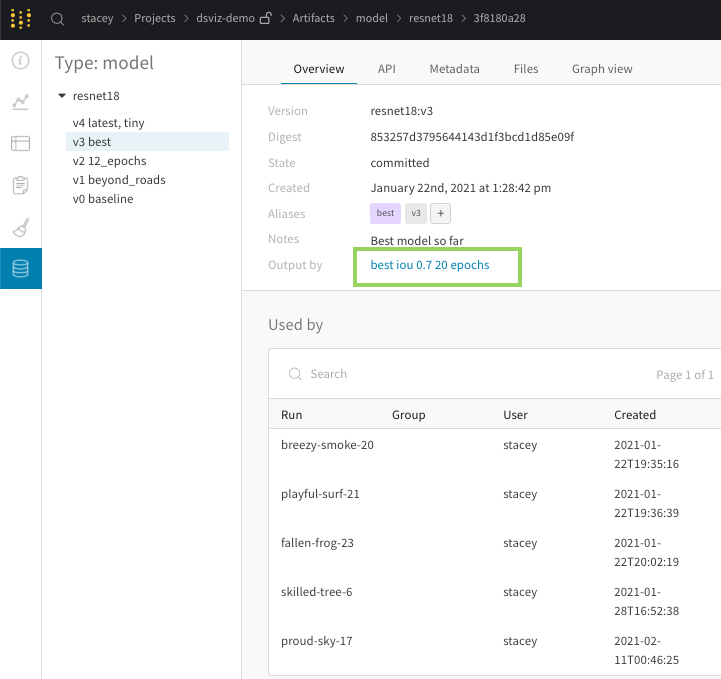This screenshot has width=721, height=679.
Task: Click the Run column header
Action: coord(292,415)
